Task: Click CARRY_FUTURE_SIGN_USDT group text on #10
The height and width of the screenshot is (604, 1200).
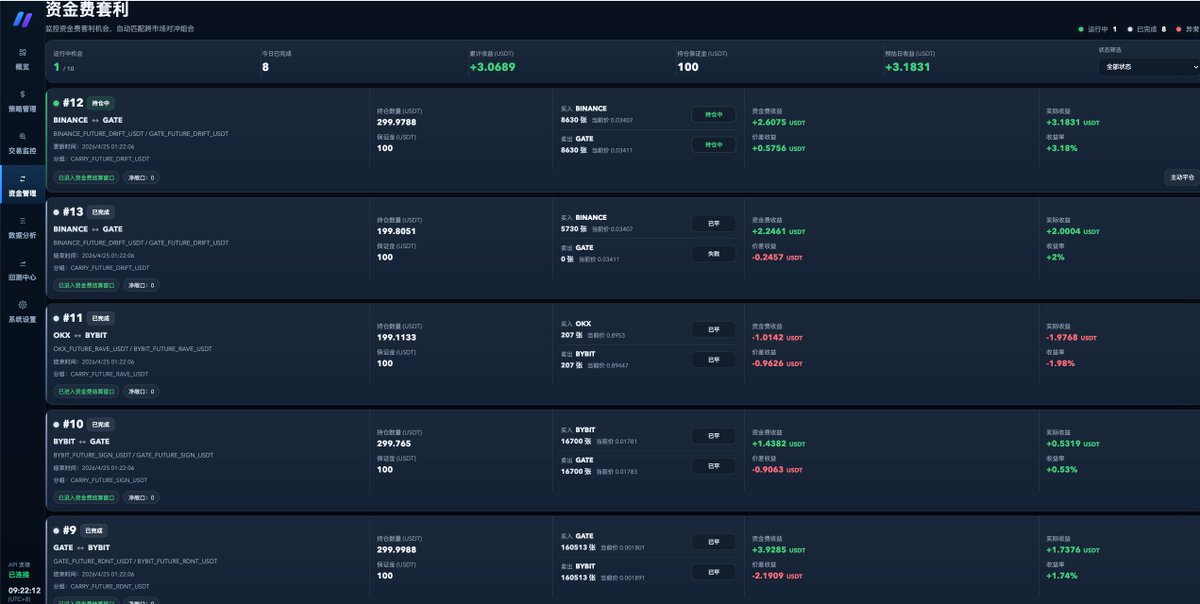Action: [110, 480]
